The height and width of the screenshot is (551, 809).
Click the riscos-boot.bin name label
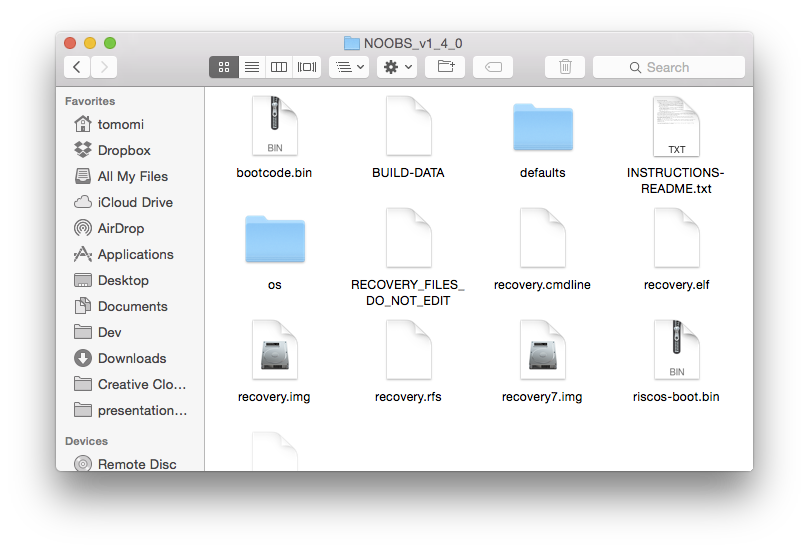click(x=676, y=397)
